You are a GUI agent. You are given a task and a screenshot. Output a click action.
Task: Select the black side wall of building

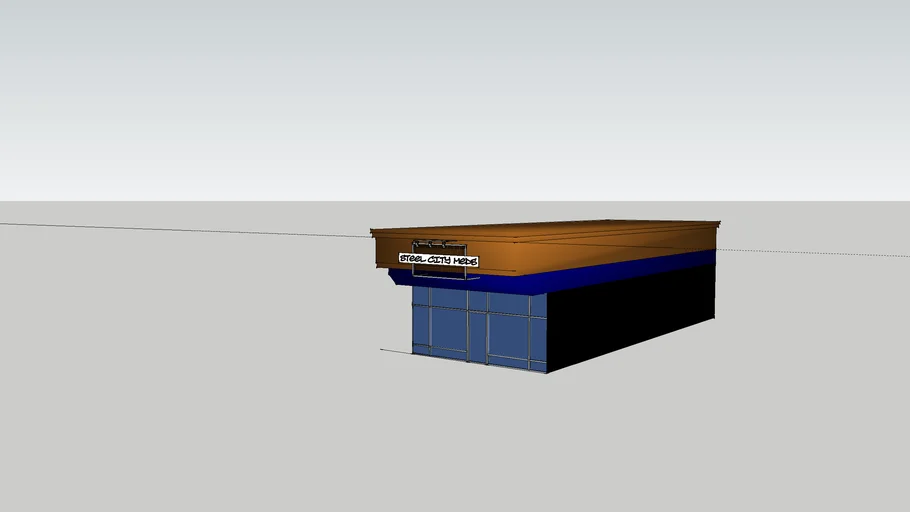(631, 319)
